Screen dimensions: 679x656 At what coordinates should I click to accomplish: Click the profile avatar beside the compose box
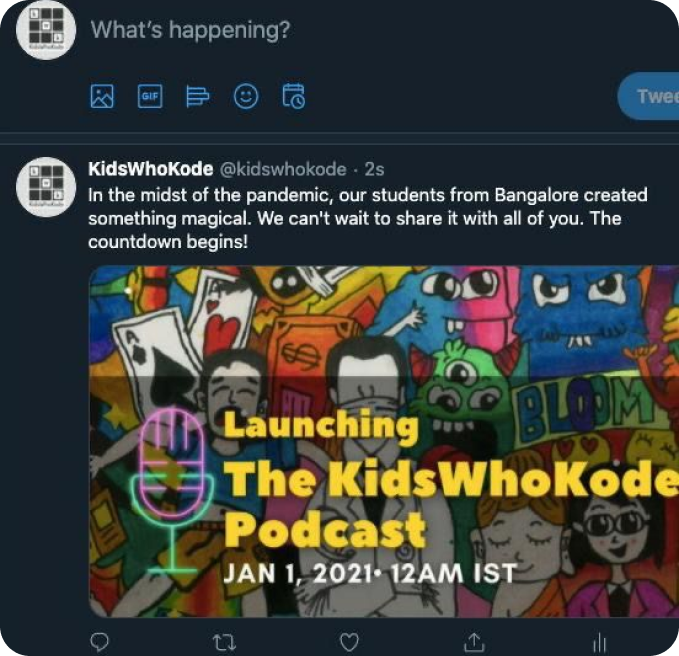point(48,32)
